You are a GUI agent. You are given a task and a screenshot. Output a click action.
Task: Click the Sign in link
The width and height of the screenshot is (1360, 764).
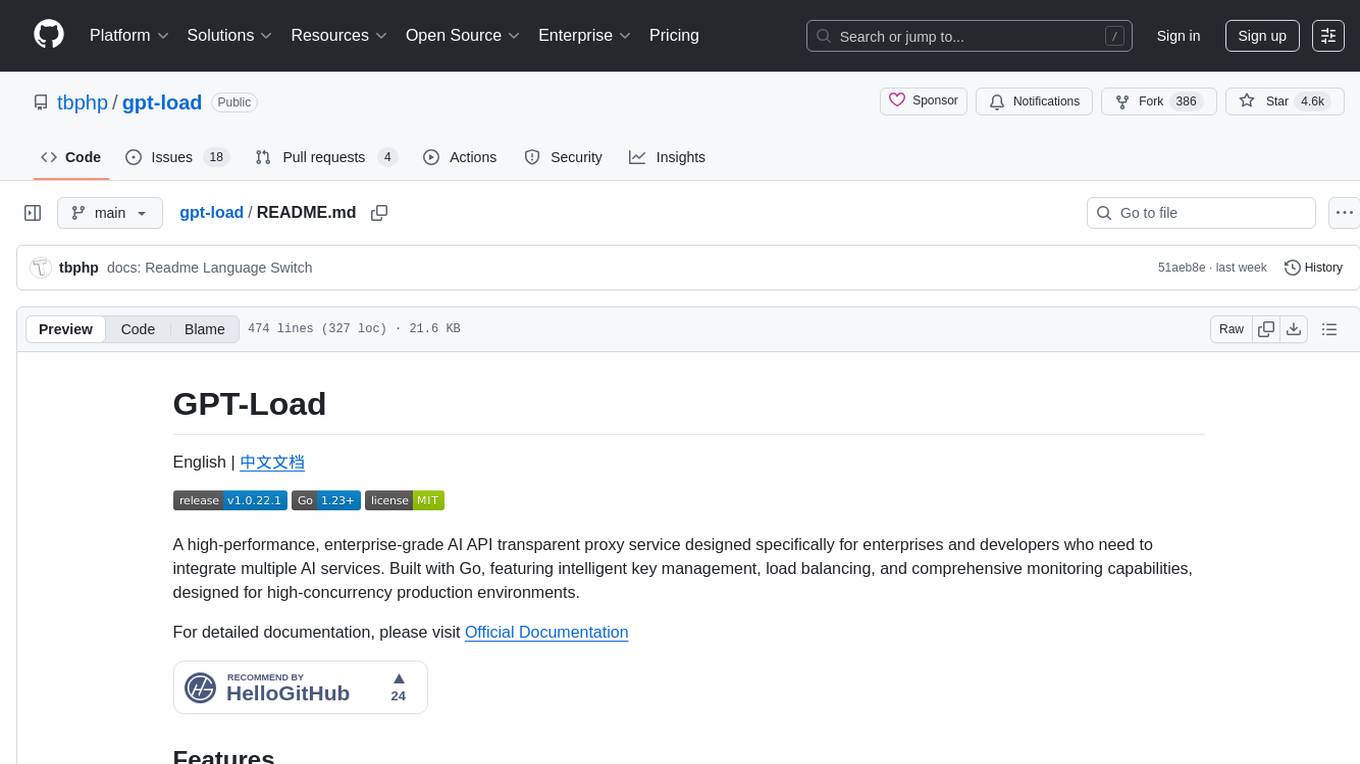(x=1178, y=36)
